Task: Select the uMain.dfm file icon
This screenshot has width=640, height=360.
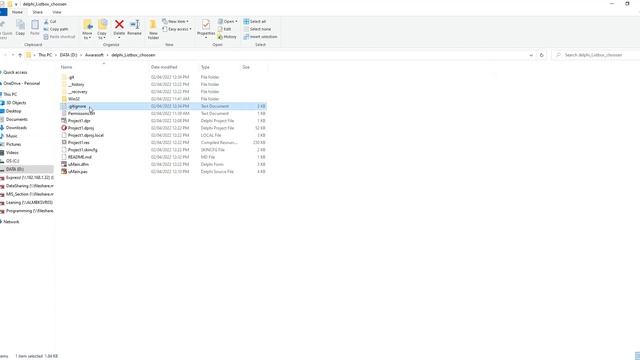Action: 64,164
